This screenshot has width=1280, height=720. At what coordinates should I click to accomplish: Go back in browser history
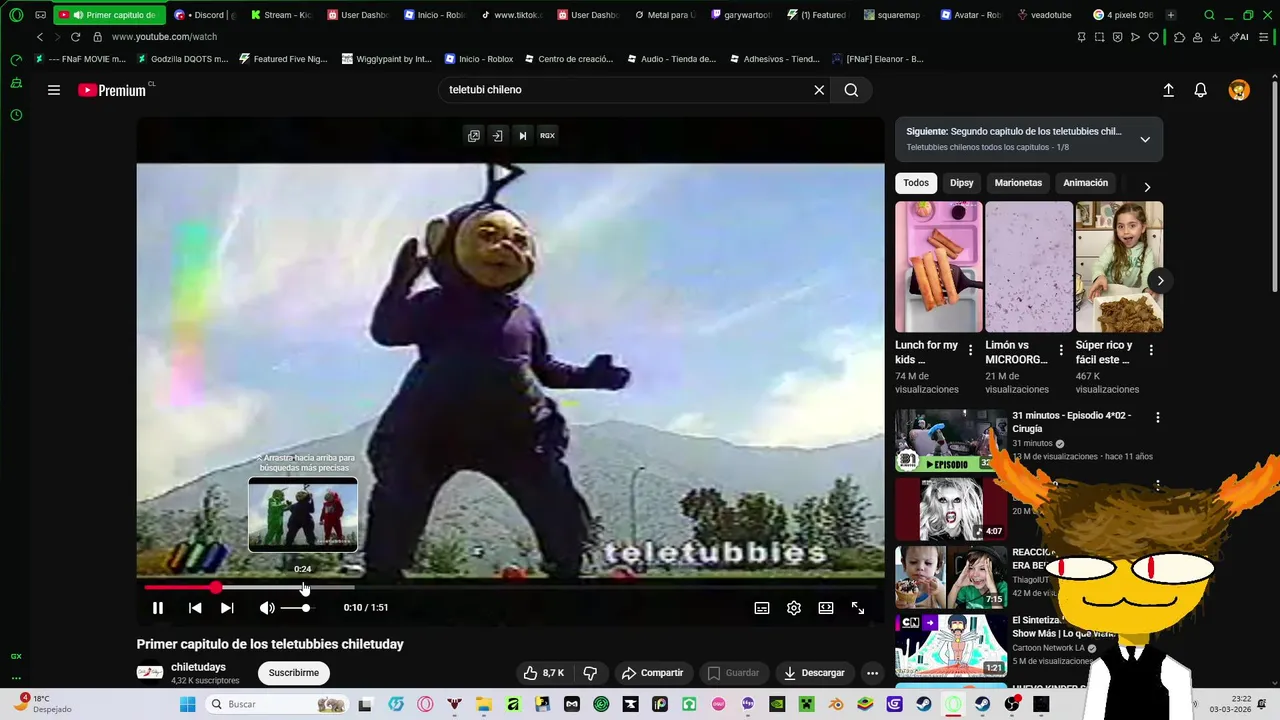click(x=40, y=37)
